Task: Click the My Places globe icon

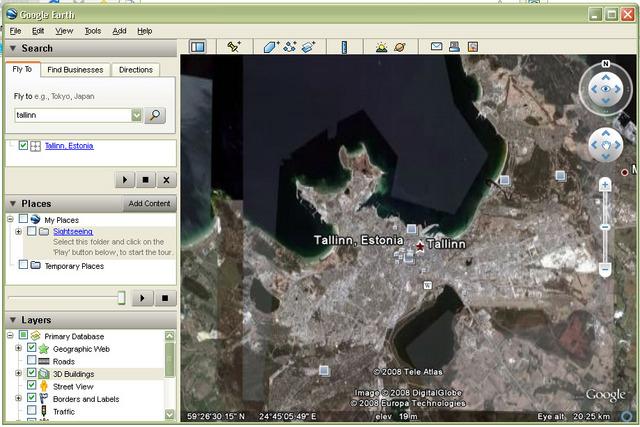Action: (x=36, y=220)
